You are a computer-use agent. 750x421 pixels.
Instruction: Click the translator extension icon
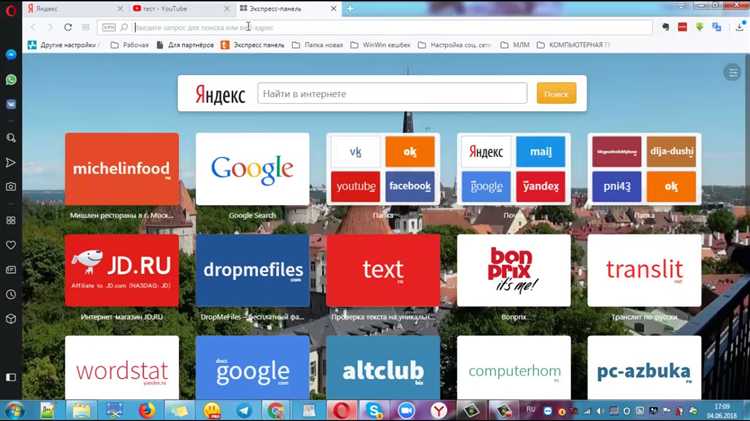(717, 27)
